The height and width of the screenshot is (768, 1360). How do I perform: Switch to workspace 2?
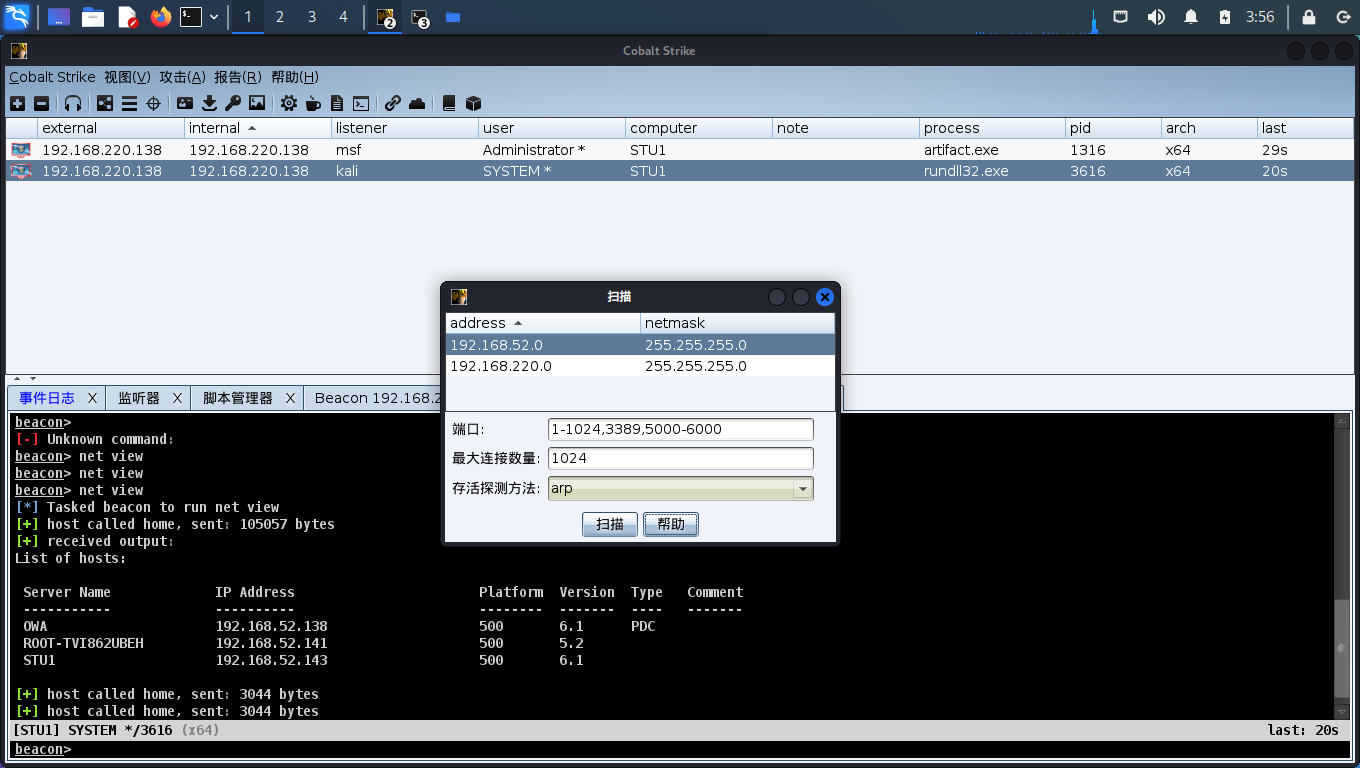coord(280,17)
